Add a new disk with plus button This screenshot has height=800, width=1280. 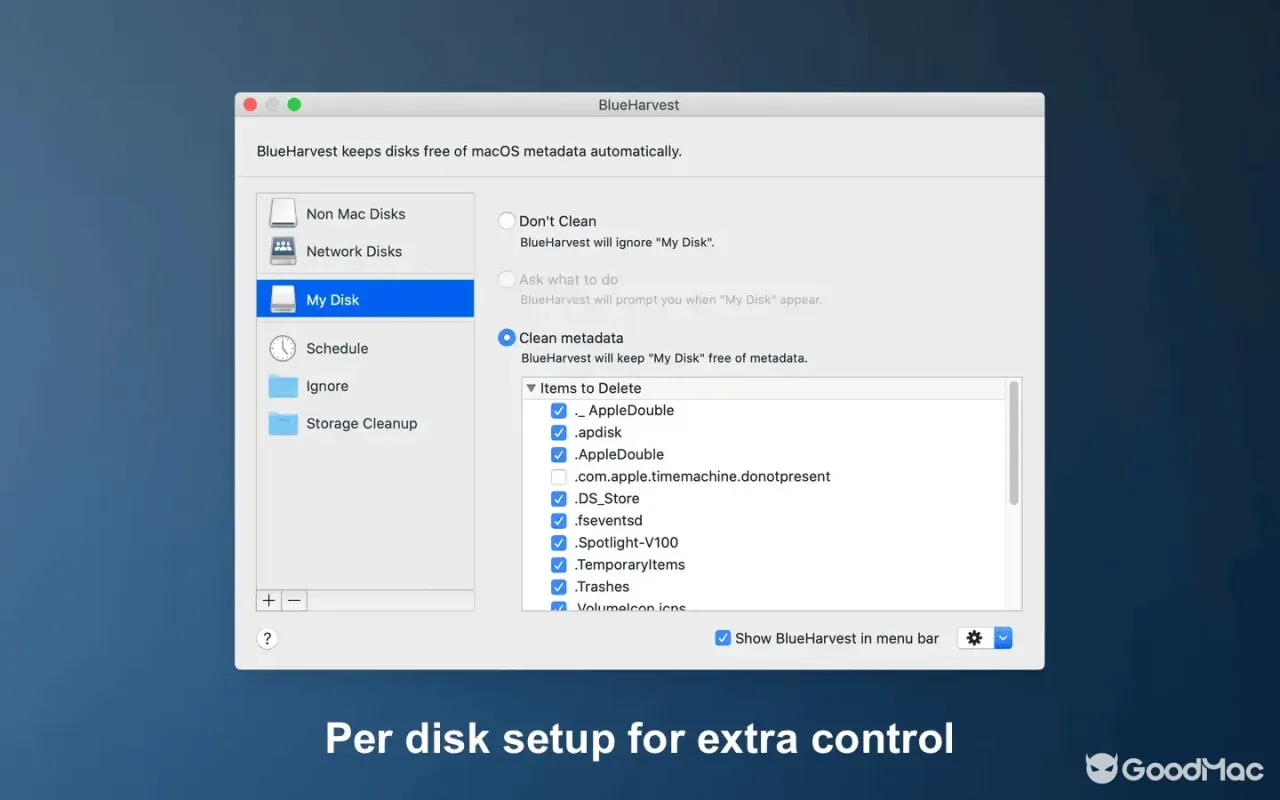click(269, 601)
